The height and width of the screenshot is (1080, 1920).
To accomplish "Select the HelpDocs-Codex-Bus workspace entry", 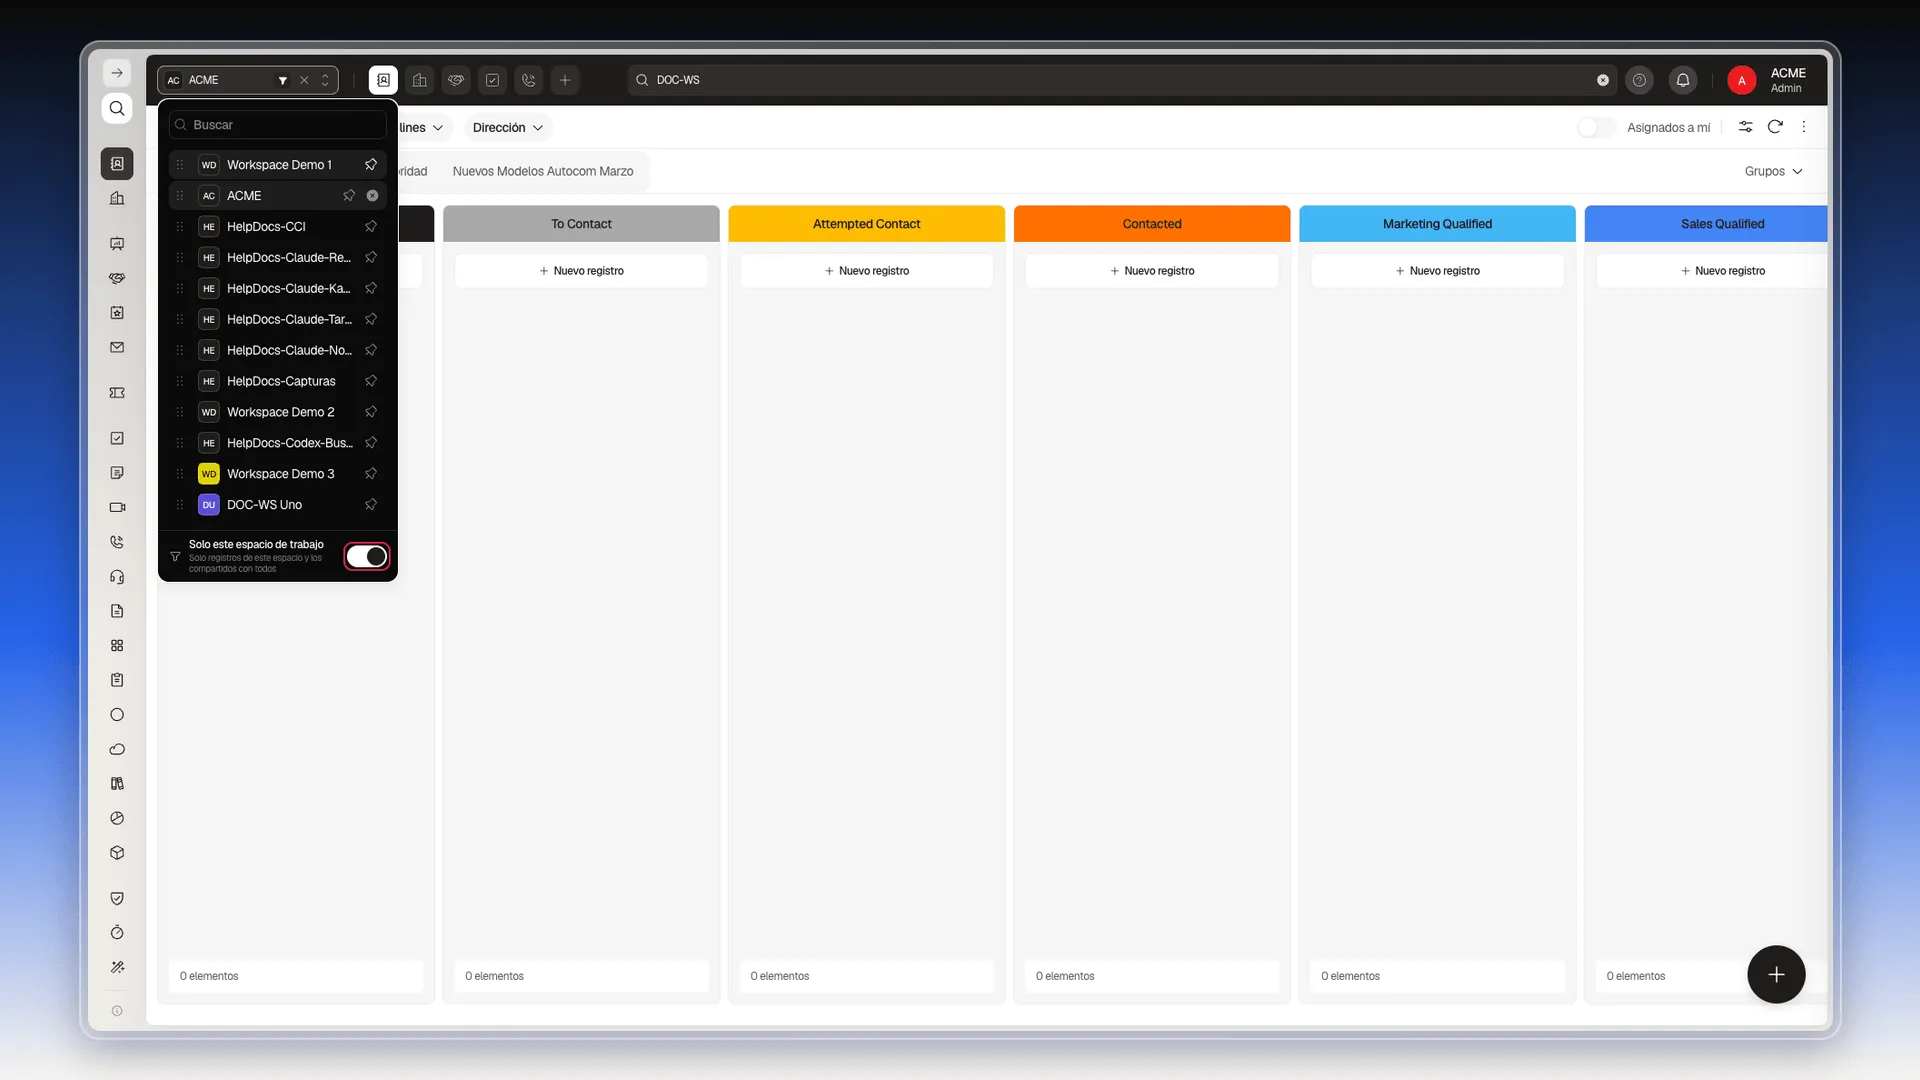I will [x=278, y=443].
